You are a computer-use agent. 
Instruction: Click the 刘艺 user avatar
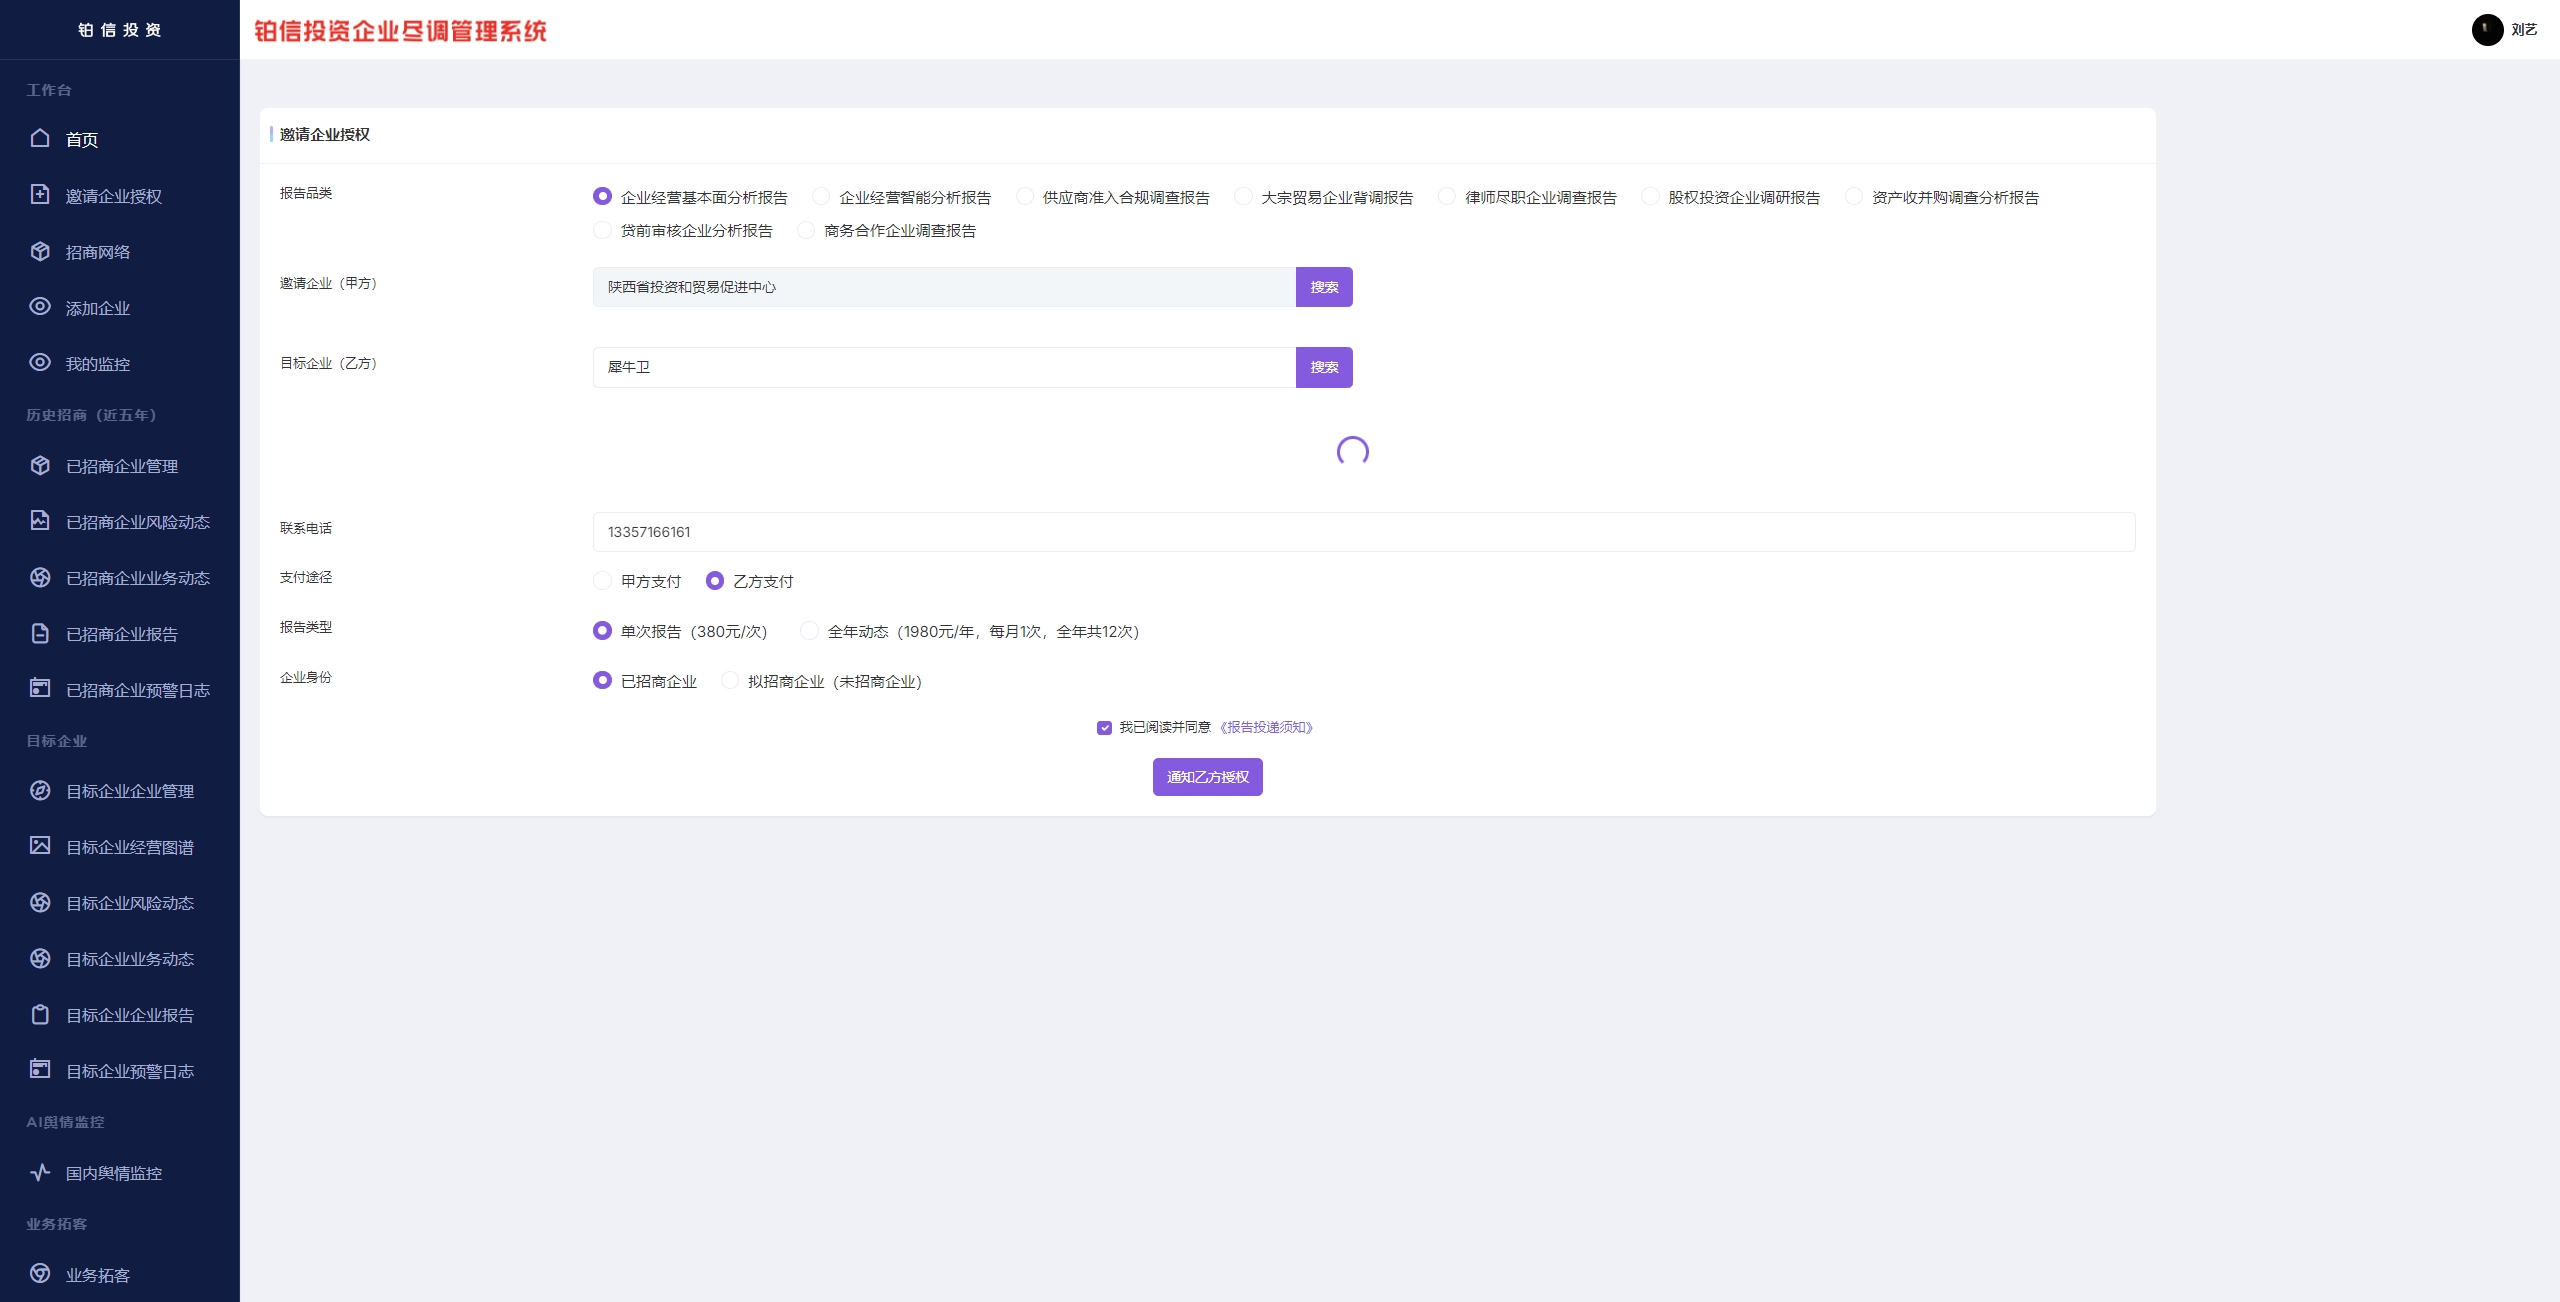pos(2487,30)
